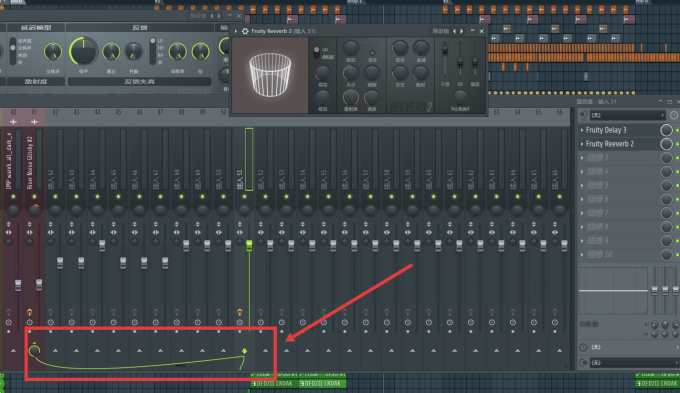The width and height of the screenshot is (680, 393).
Task: Click the mixer track parametric EQ graph
Action: point(613,291)
